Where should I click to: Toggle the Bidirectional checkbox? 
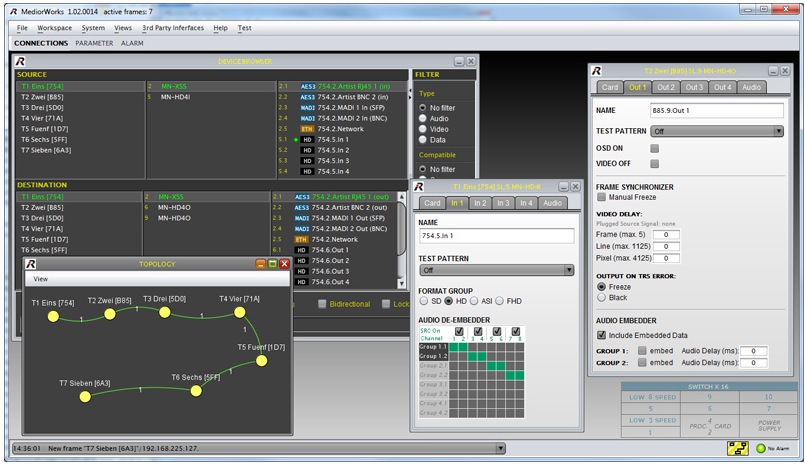pos(322,304)
